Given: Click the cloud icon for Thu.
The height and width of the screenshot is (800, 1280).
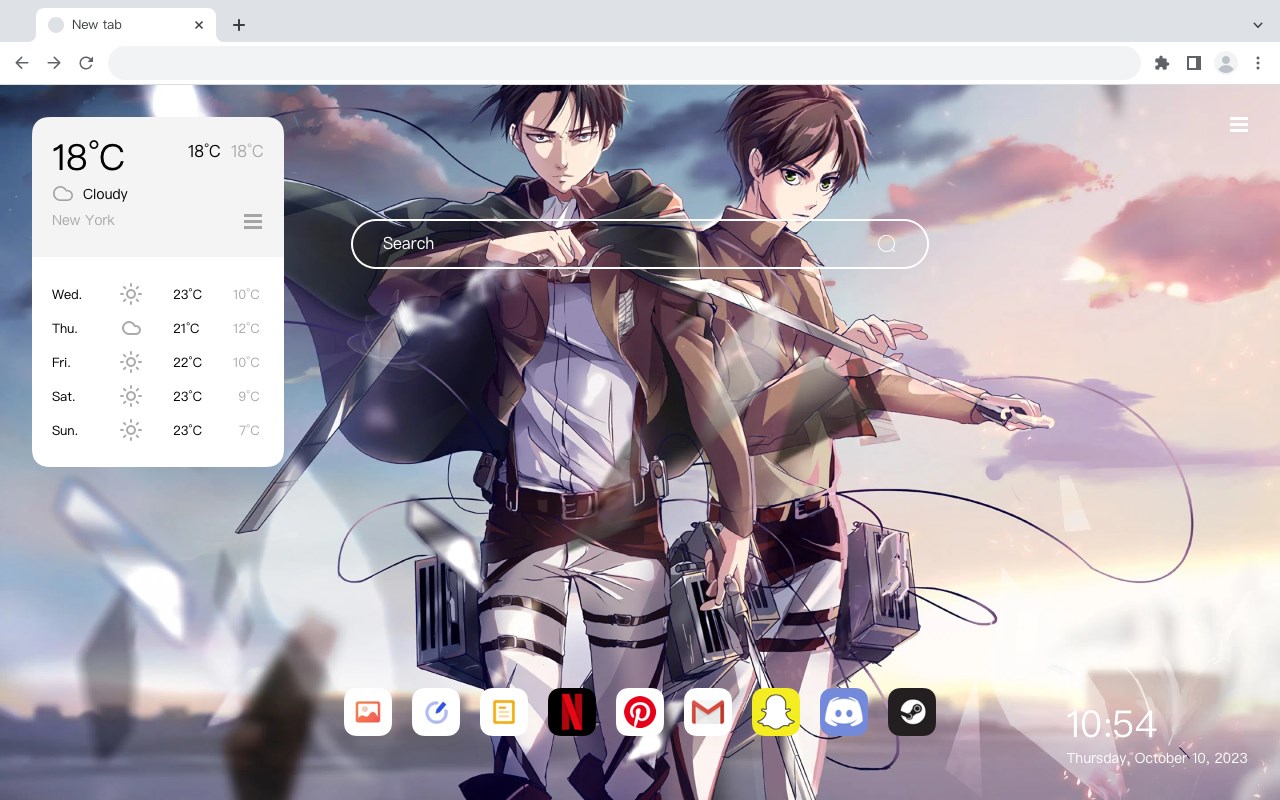Looking at the screenshot, I should point(131,328).
